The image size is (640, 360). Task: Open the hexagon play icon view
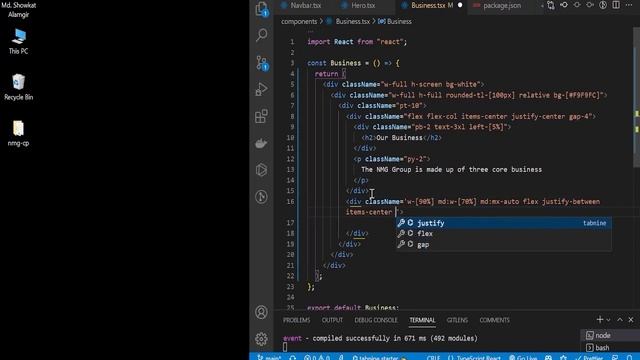click(262, 170)
